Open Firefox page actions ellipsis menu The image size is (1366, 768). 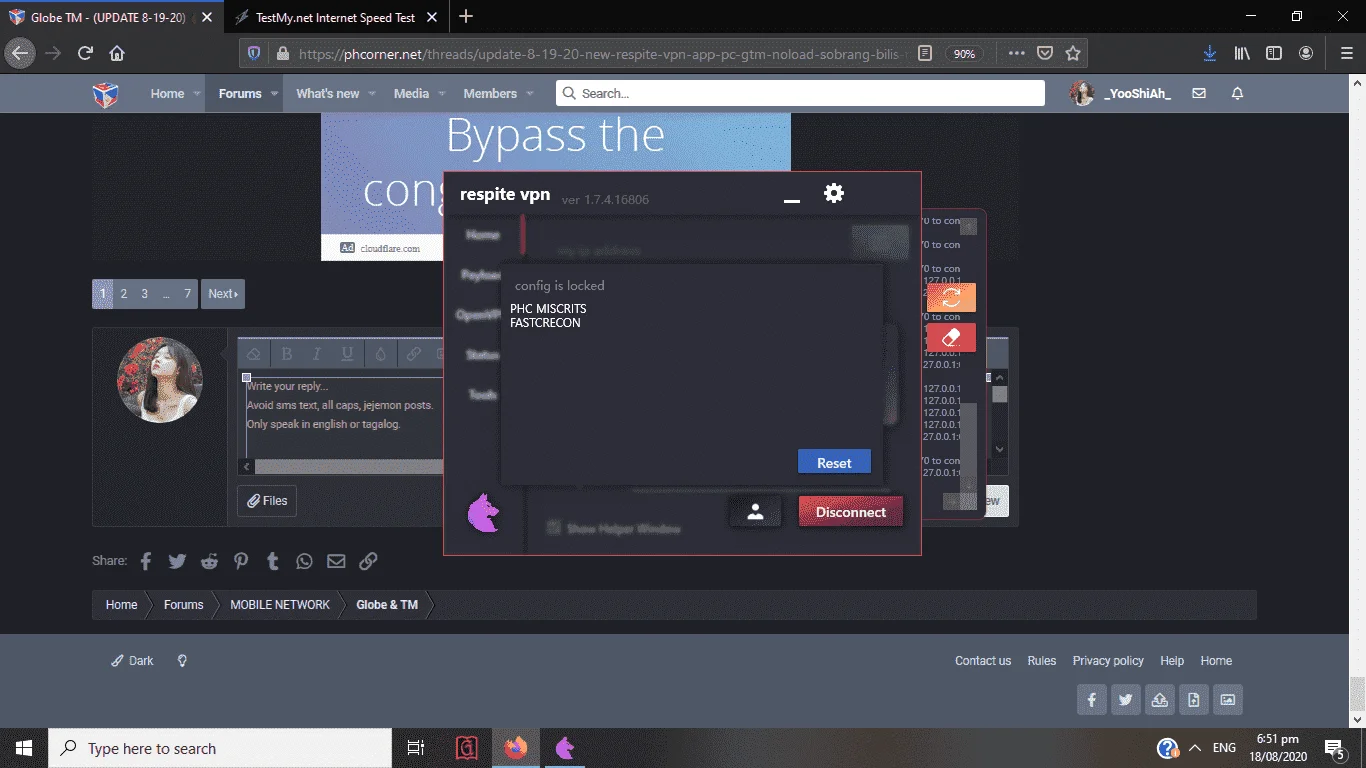1016,53
